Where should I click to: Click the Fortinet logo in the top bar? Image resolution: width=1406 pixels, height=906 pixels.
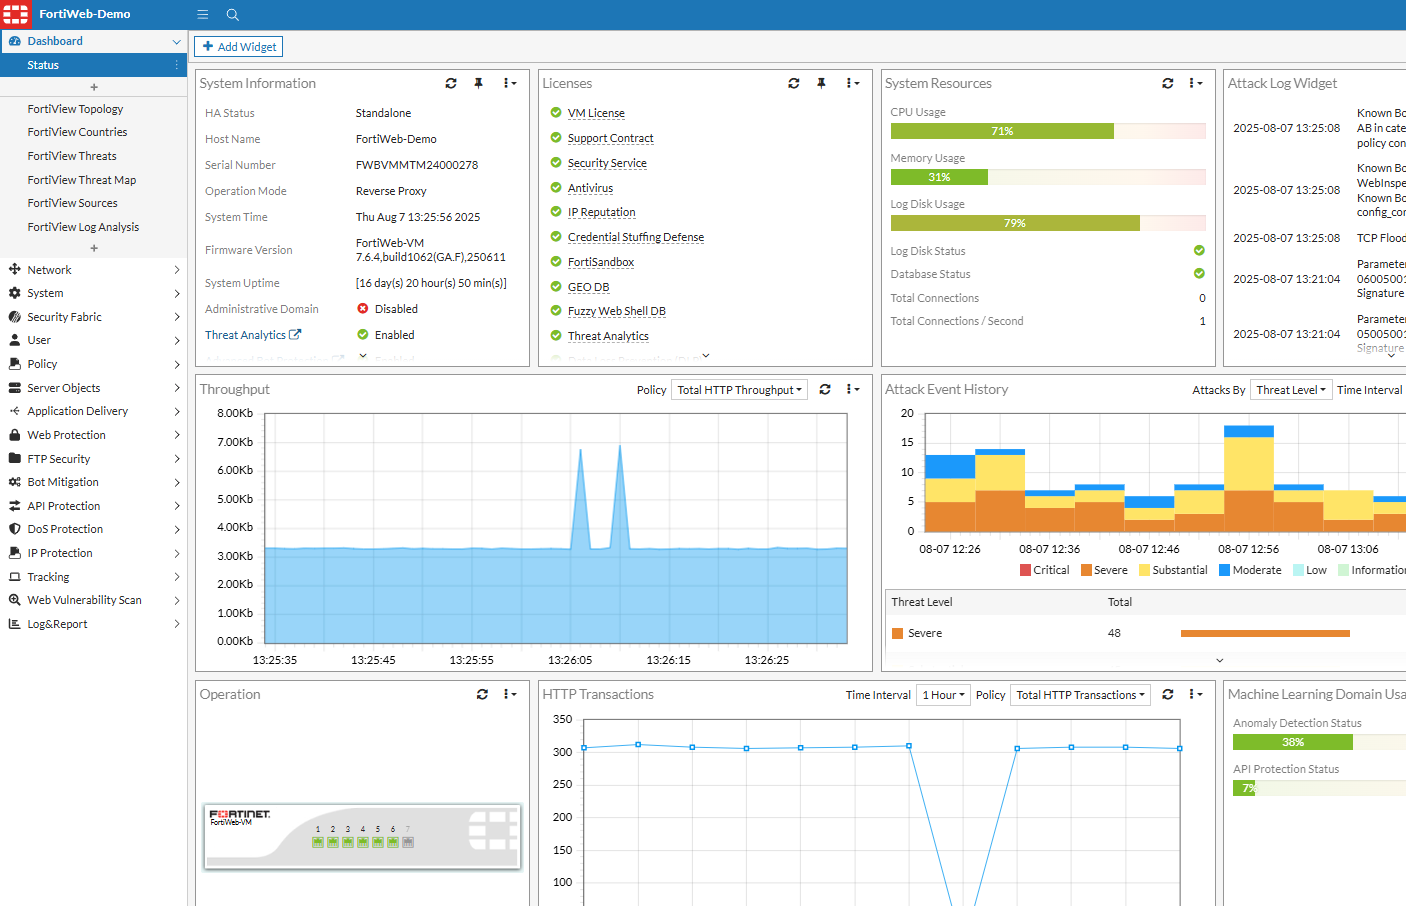(x=15, y=14)
